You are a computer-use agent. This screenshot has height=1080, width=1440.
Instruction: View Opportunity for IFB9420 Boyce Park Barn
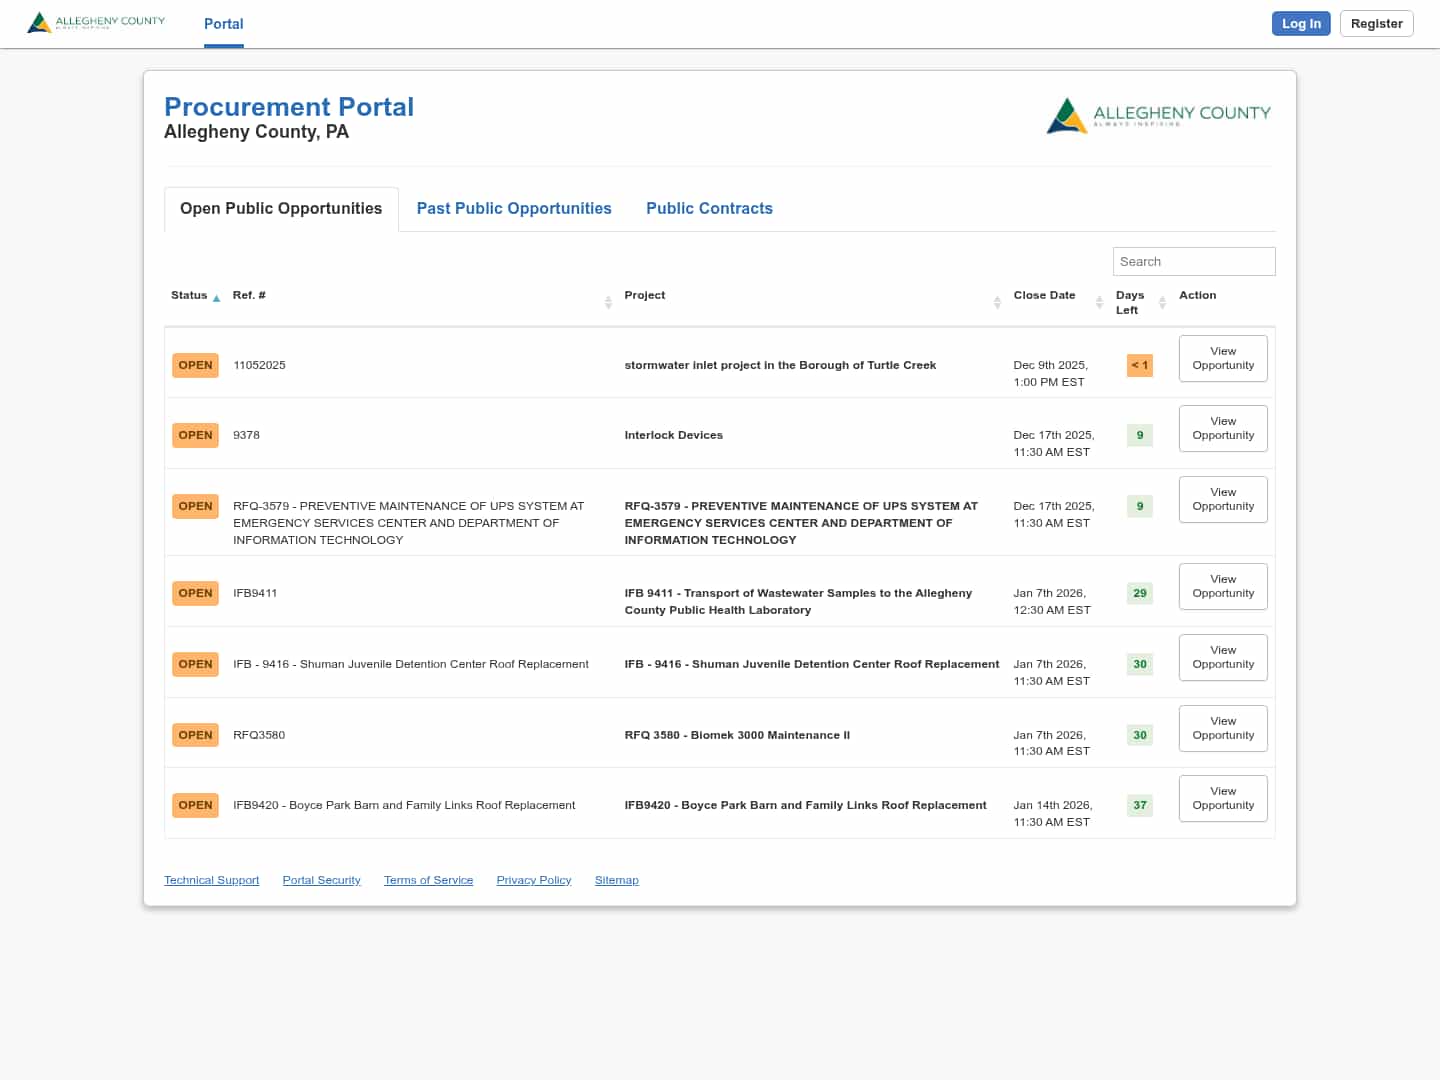pyautogui.click(x=1223, y=799)
